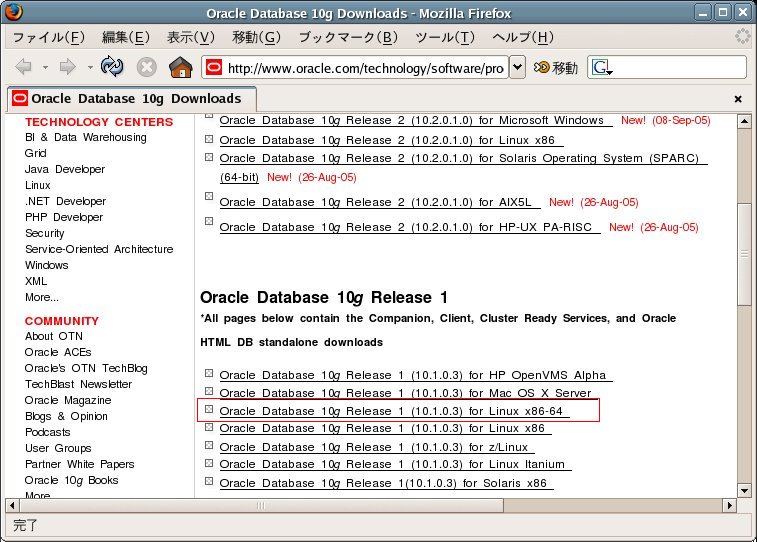Click bullet icon beside Linux Itanium entry
This screenshot has height=542, width=757.
[x=209, y=463]
